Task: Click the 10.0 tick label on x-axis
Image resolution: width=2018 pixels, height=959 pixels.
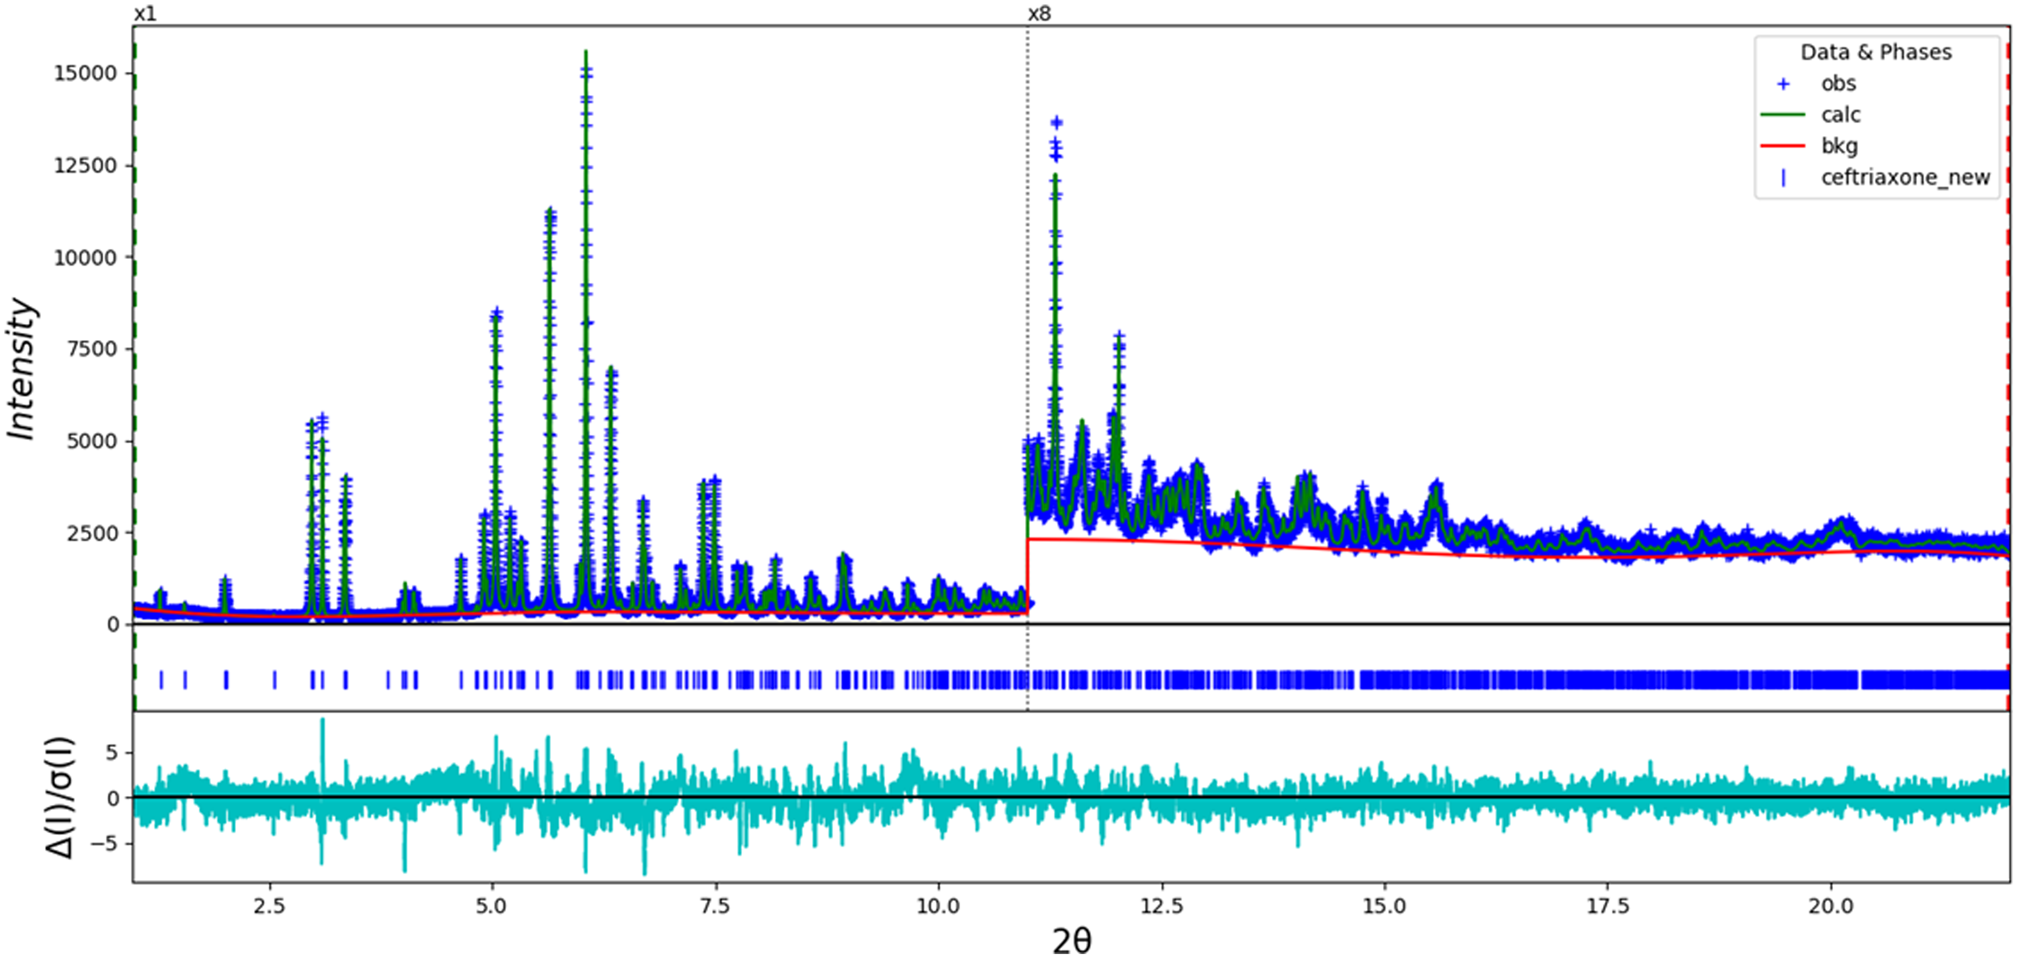Action: click(937, 906)
